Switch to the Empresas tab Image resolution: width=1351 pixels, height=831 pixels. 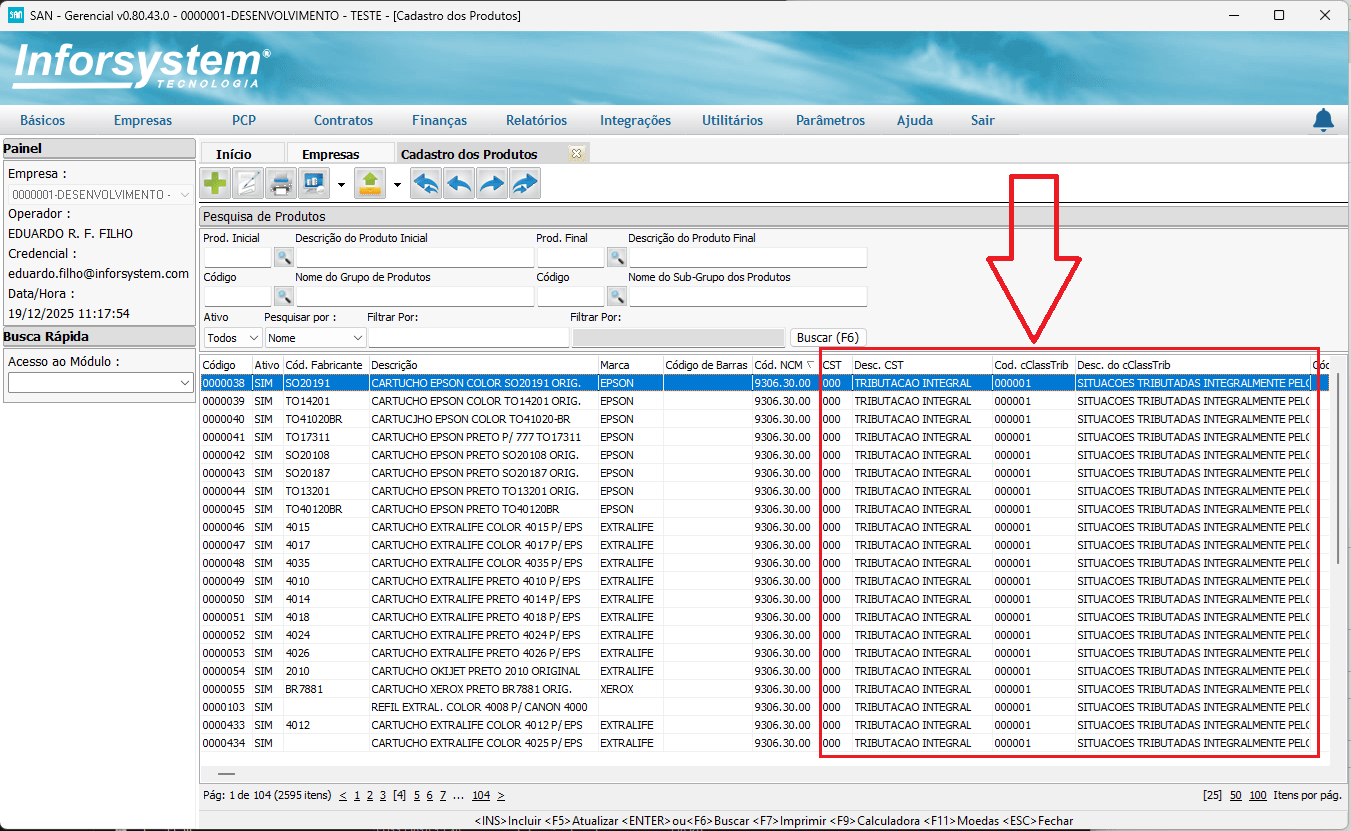tap(330, 154)
